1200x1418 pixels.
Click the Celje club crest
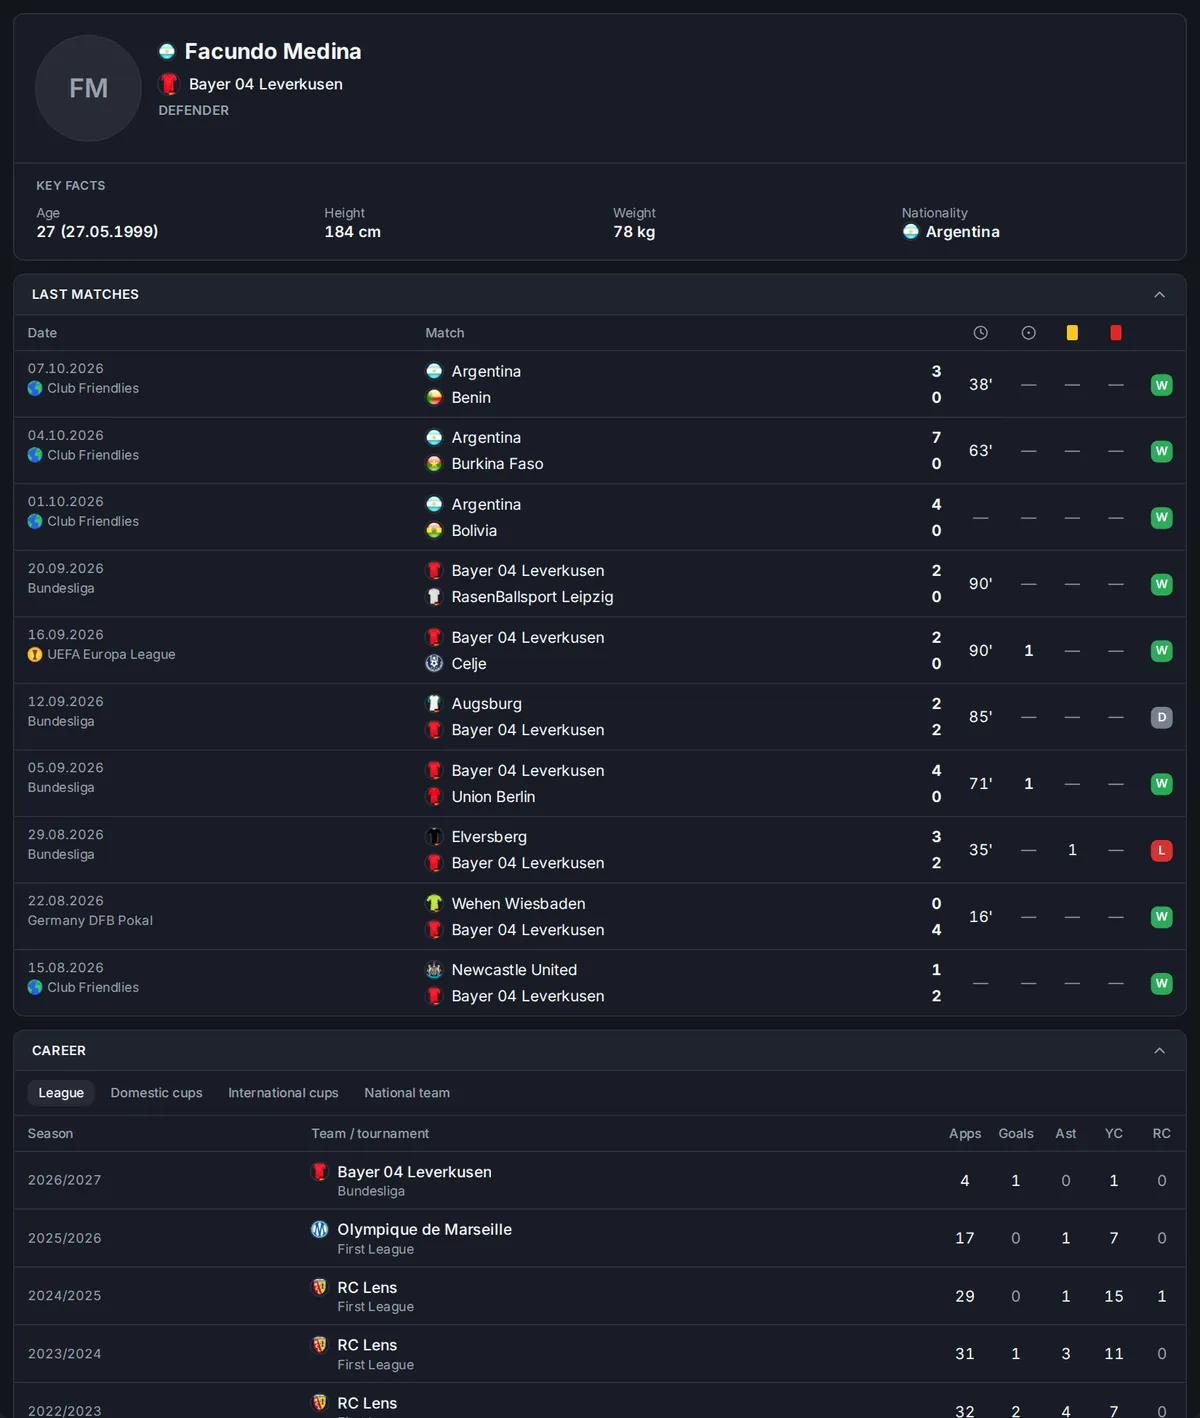(x=434, y=663)
